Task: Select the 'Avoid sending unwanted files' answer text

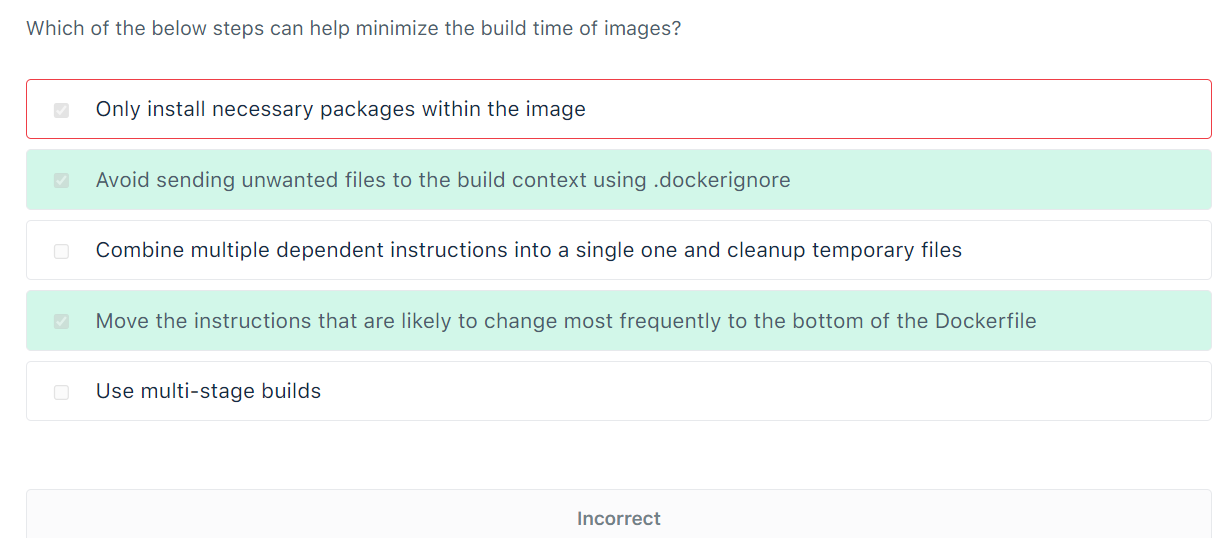Action: click(x=442, y=180)
